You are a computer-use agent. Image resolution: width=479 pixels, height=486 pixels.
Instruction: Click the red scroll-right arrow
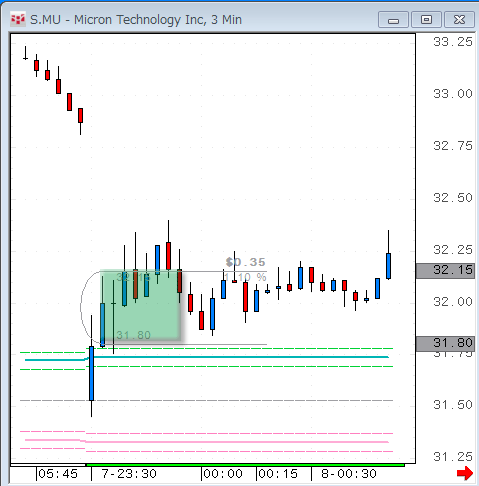(x=465, y=473)
